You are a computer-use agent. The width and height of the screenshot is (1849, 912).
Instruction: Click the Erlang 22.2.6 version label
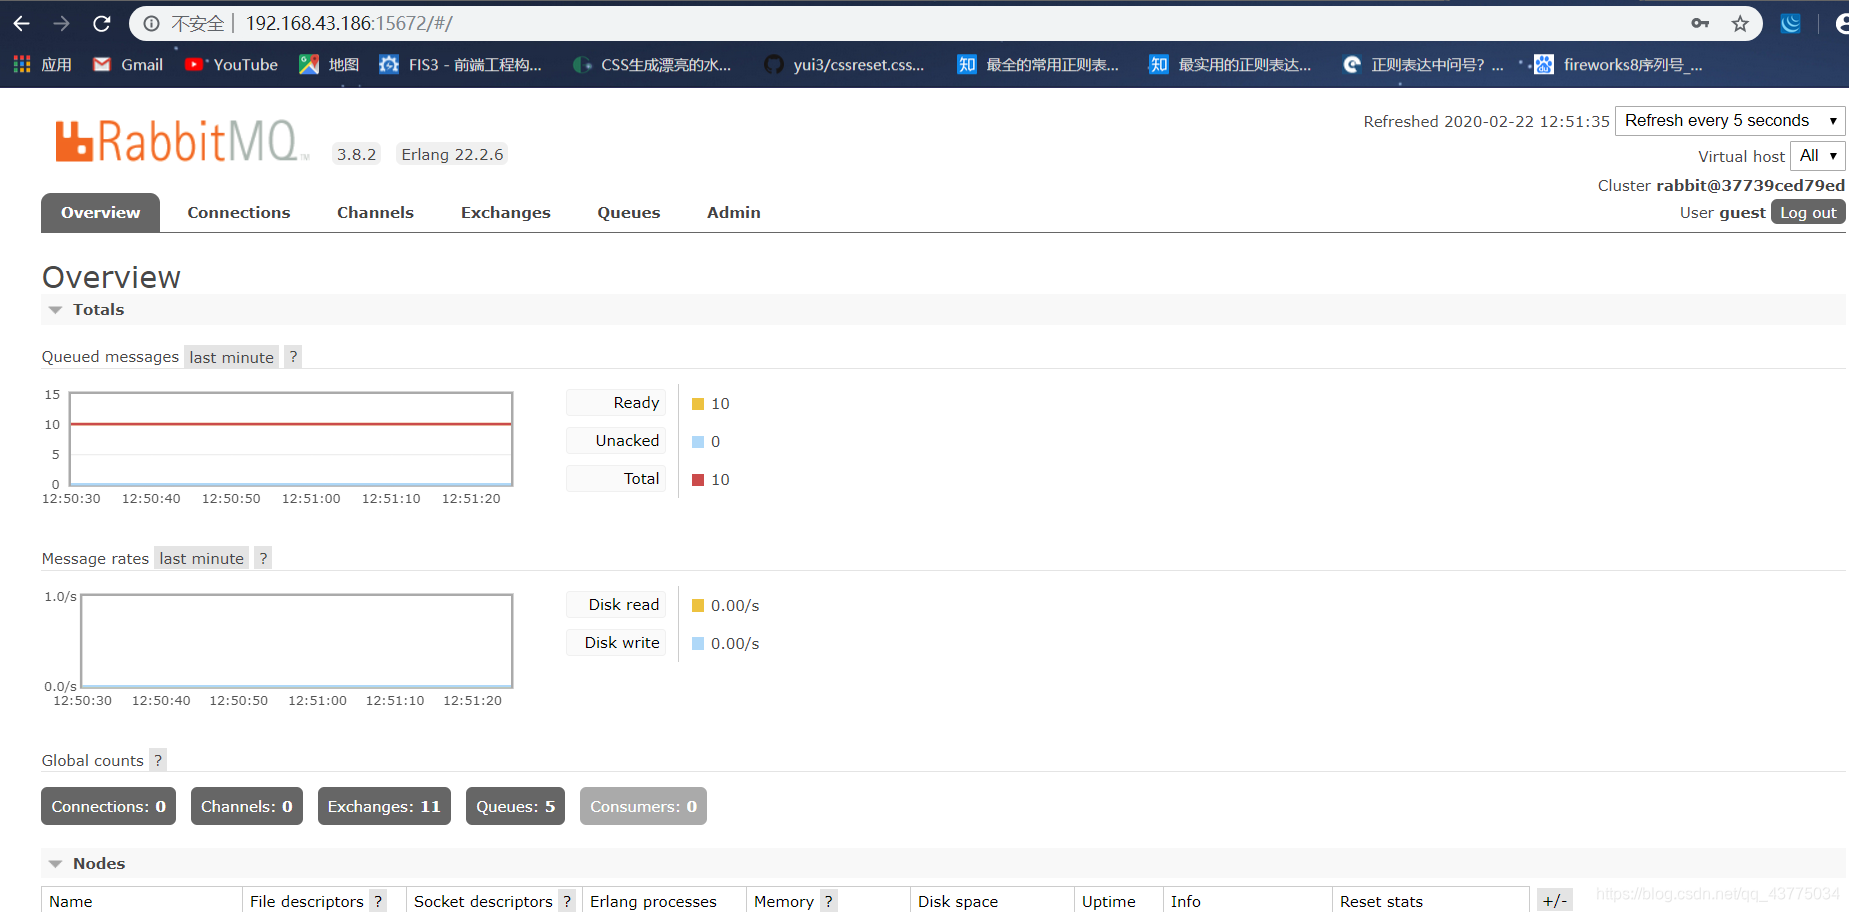[x=452, y=154]
